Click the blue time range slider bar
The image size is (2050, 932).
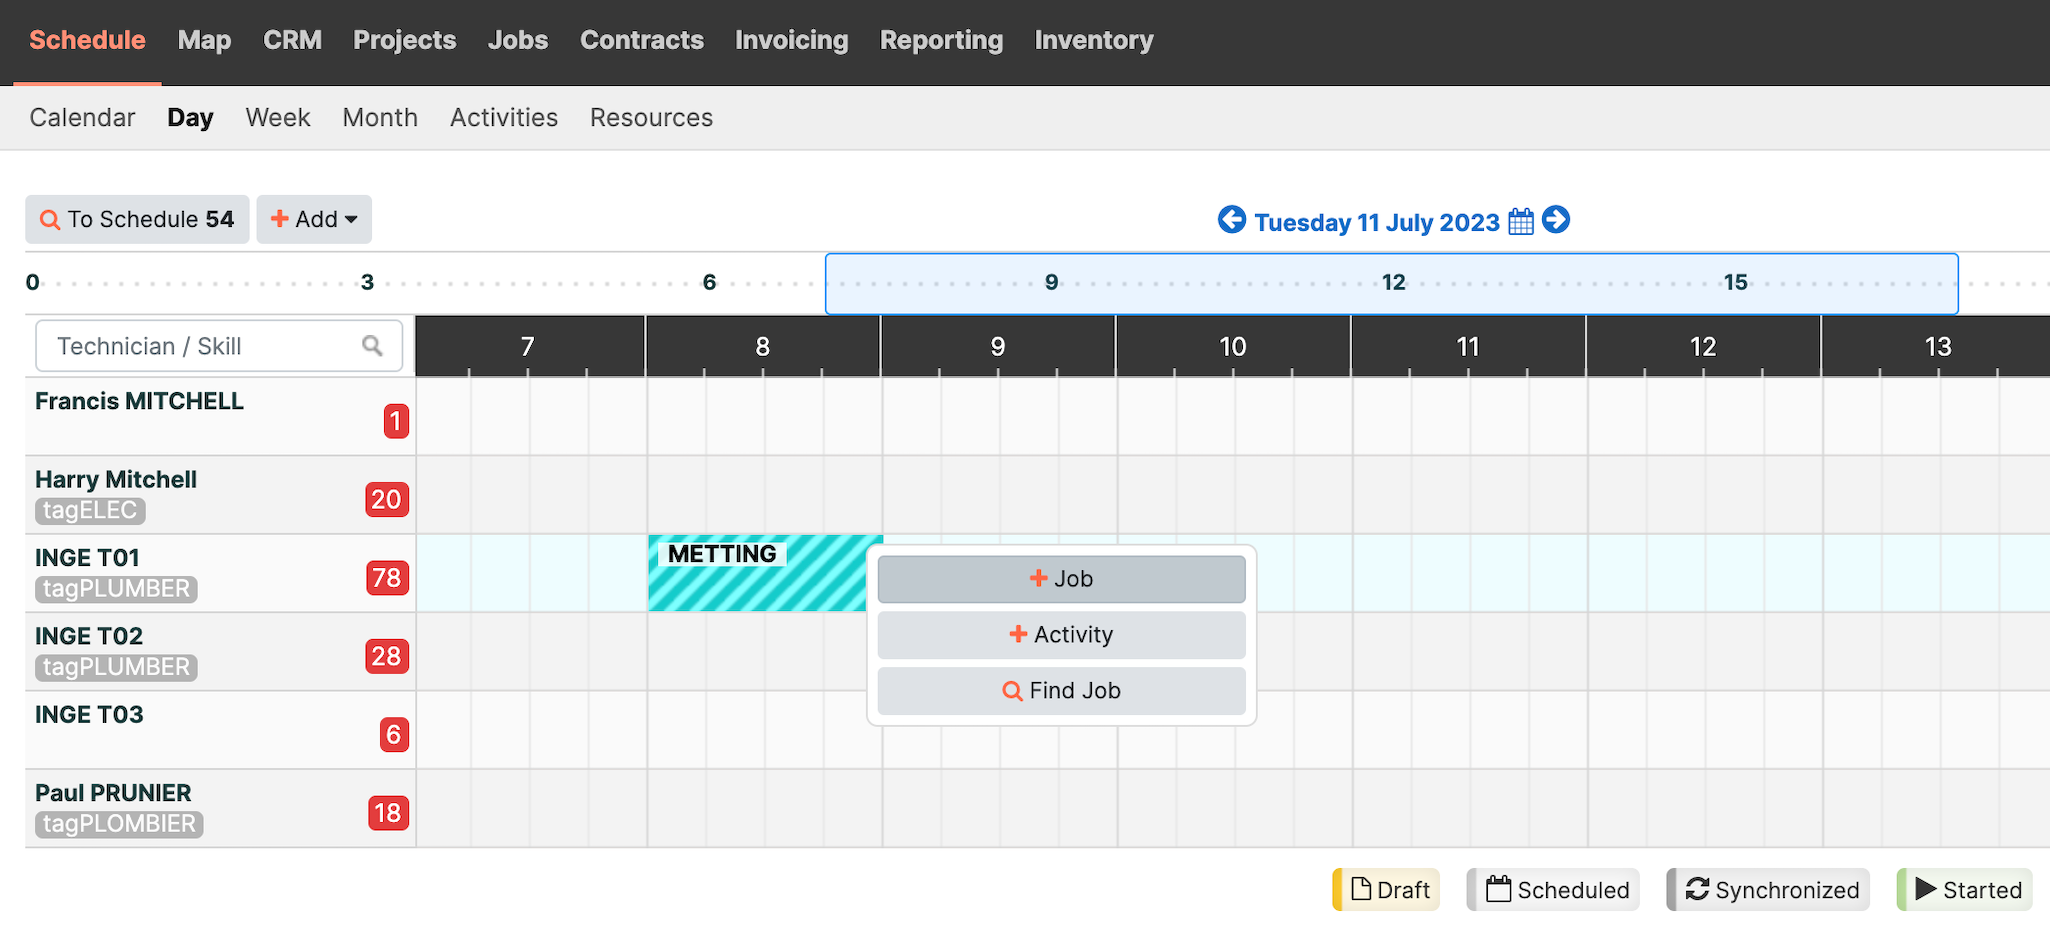point(1391,284)
